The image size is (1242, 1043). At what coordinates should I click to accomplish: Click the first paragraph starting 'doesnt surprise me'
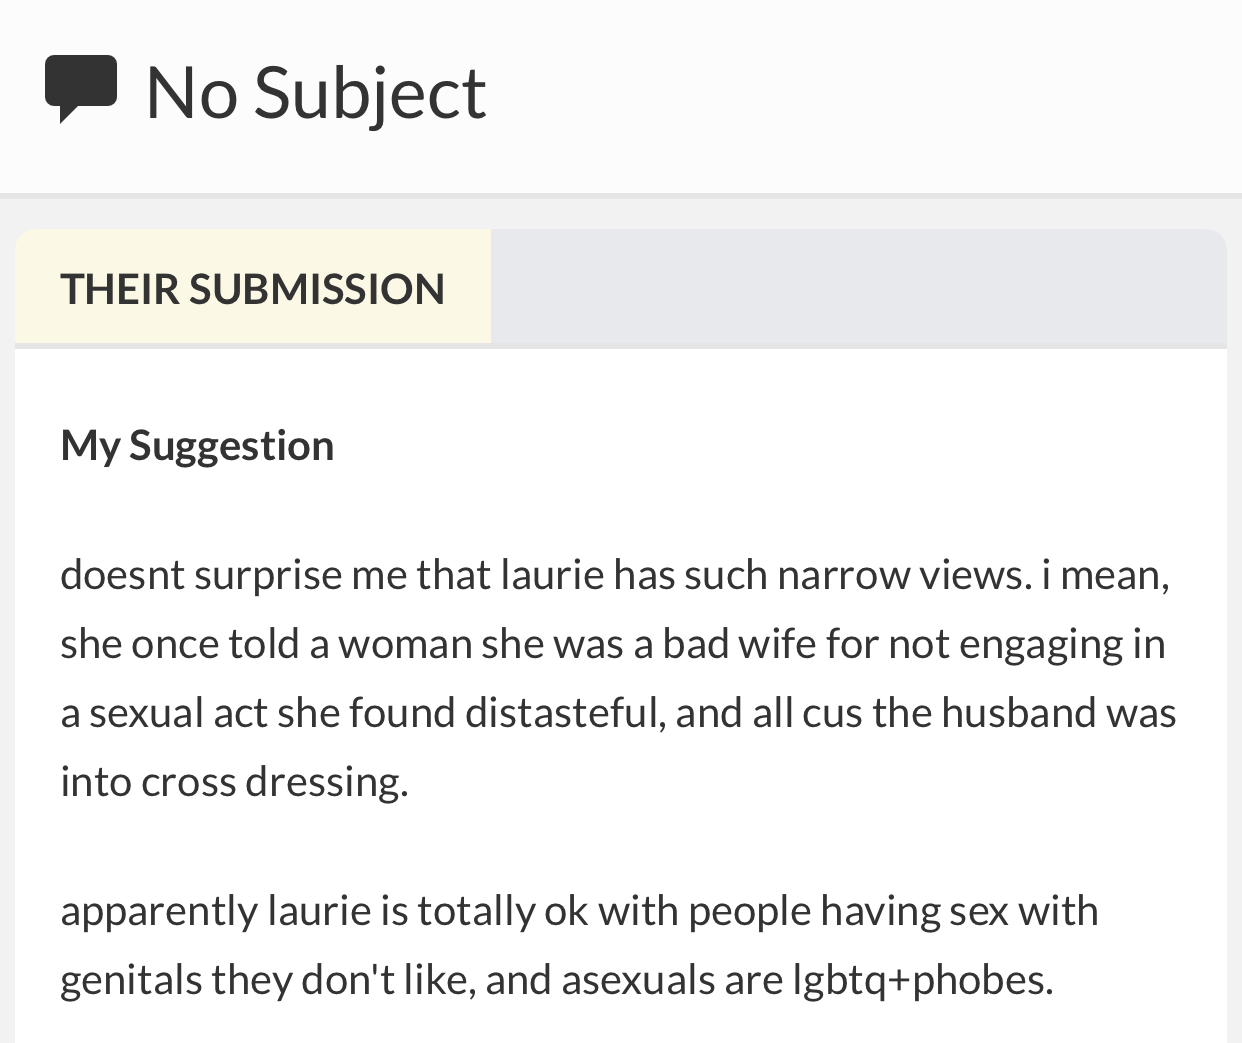618,678
